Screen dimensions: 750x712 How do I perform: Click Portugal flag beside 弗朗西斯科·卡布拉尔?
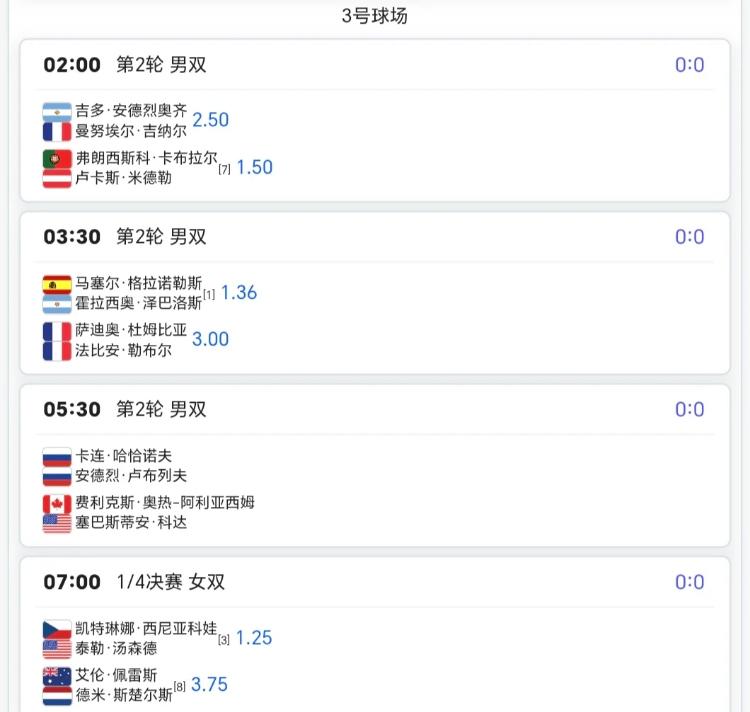57,159
